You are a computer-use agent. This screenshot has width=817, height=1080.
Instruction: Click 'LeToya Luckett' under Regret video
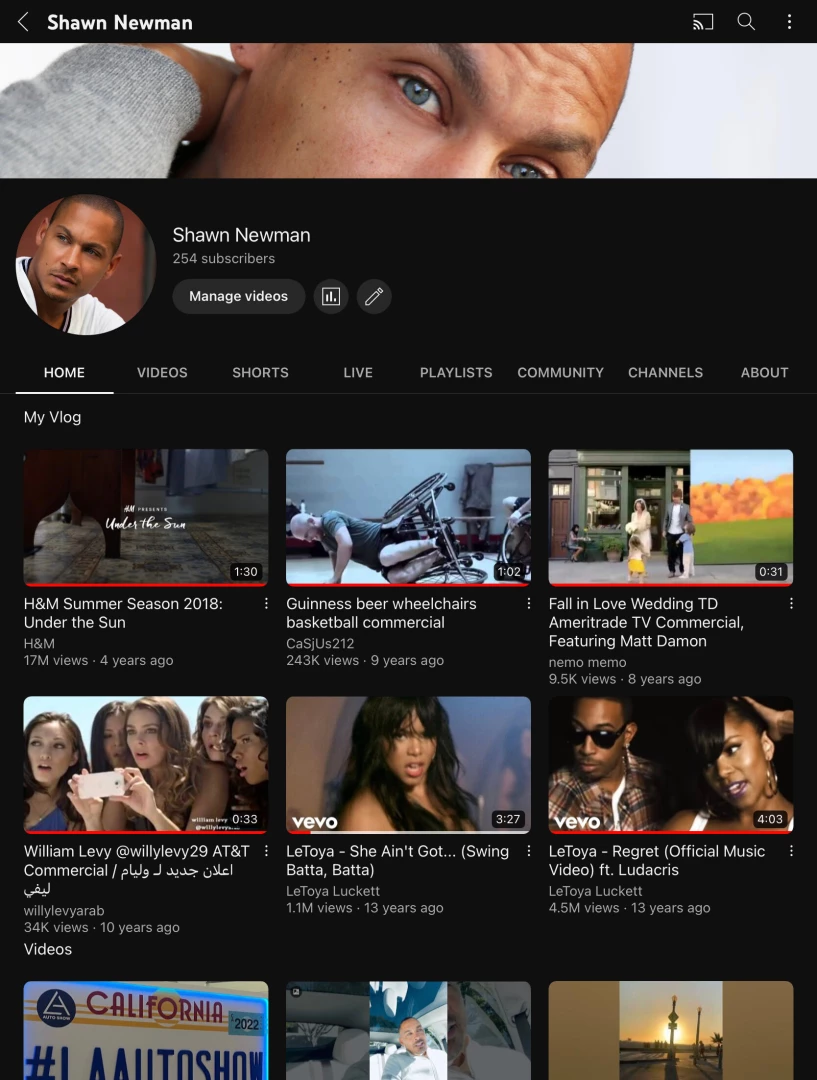[x=595, y=891]
